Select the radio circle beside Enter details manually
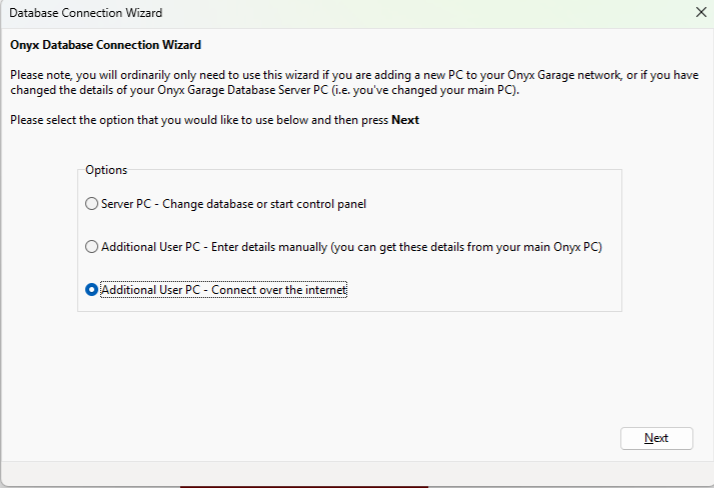The width and height of the screenshot is (714, 488). tap(92, 247)
